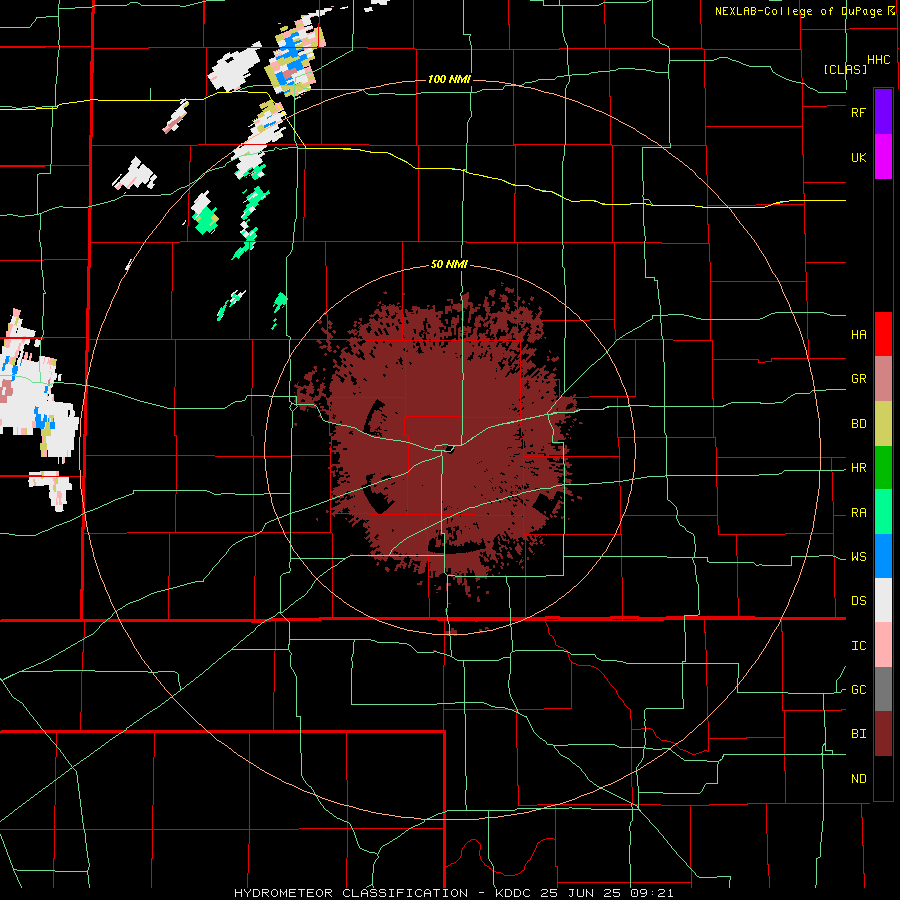Image resolution: width=900 pixels, height=900 pixels.
Task: Click the IC legend label
Action: [x=858, y=646]
